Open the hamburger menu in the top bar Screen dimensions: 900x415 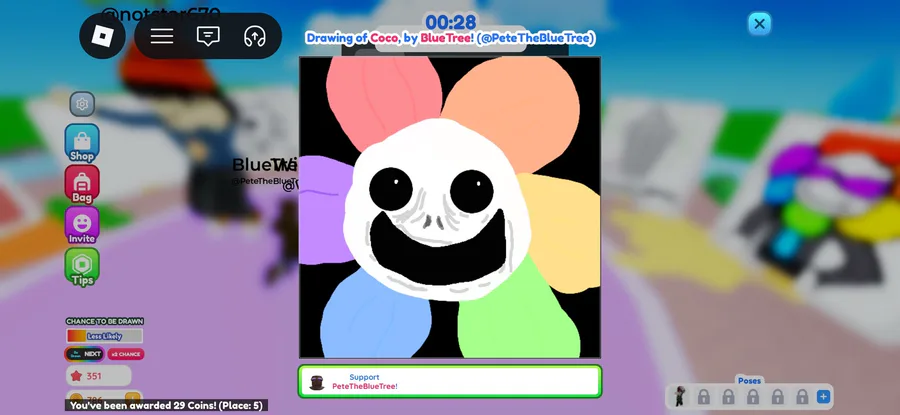(162, 36)
